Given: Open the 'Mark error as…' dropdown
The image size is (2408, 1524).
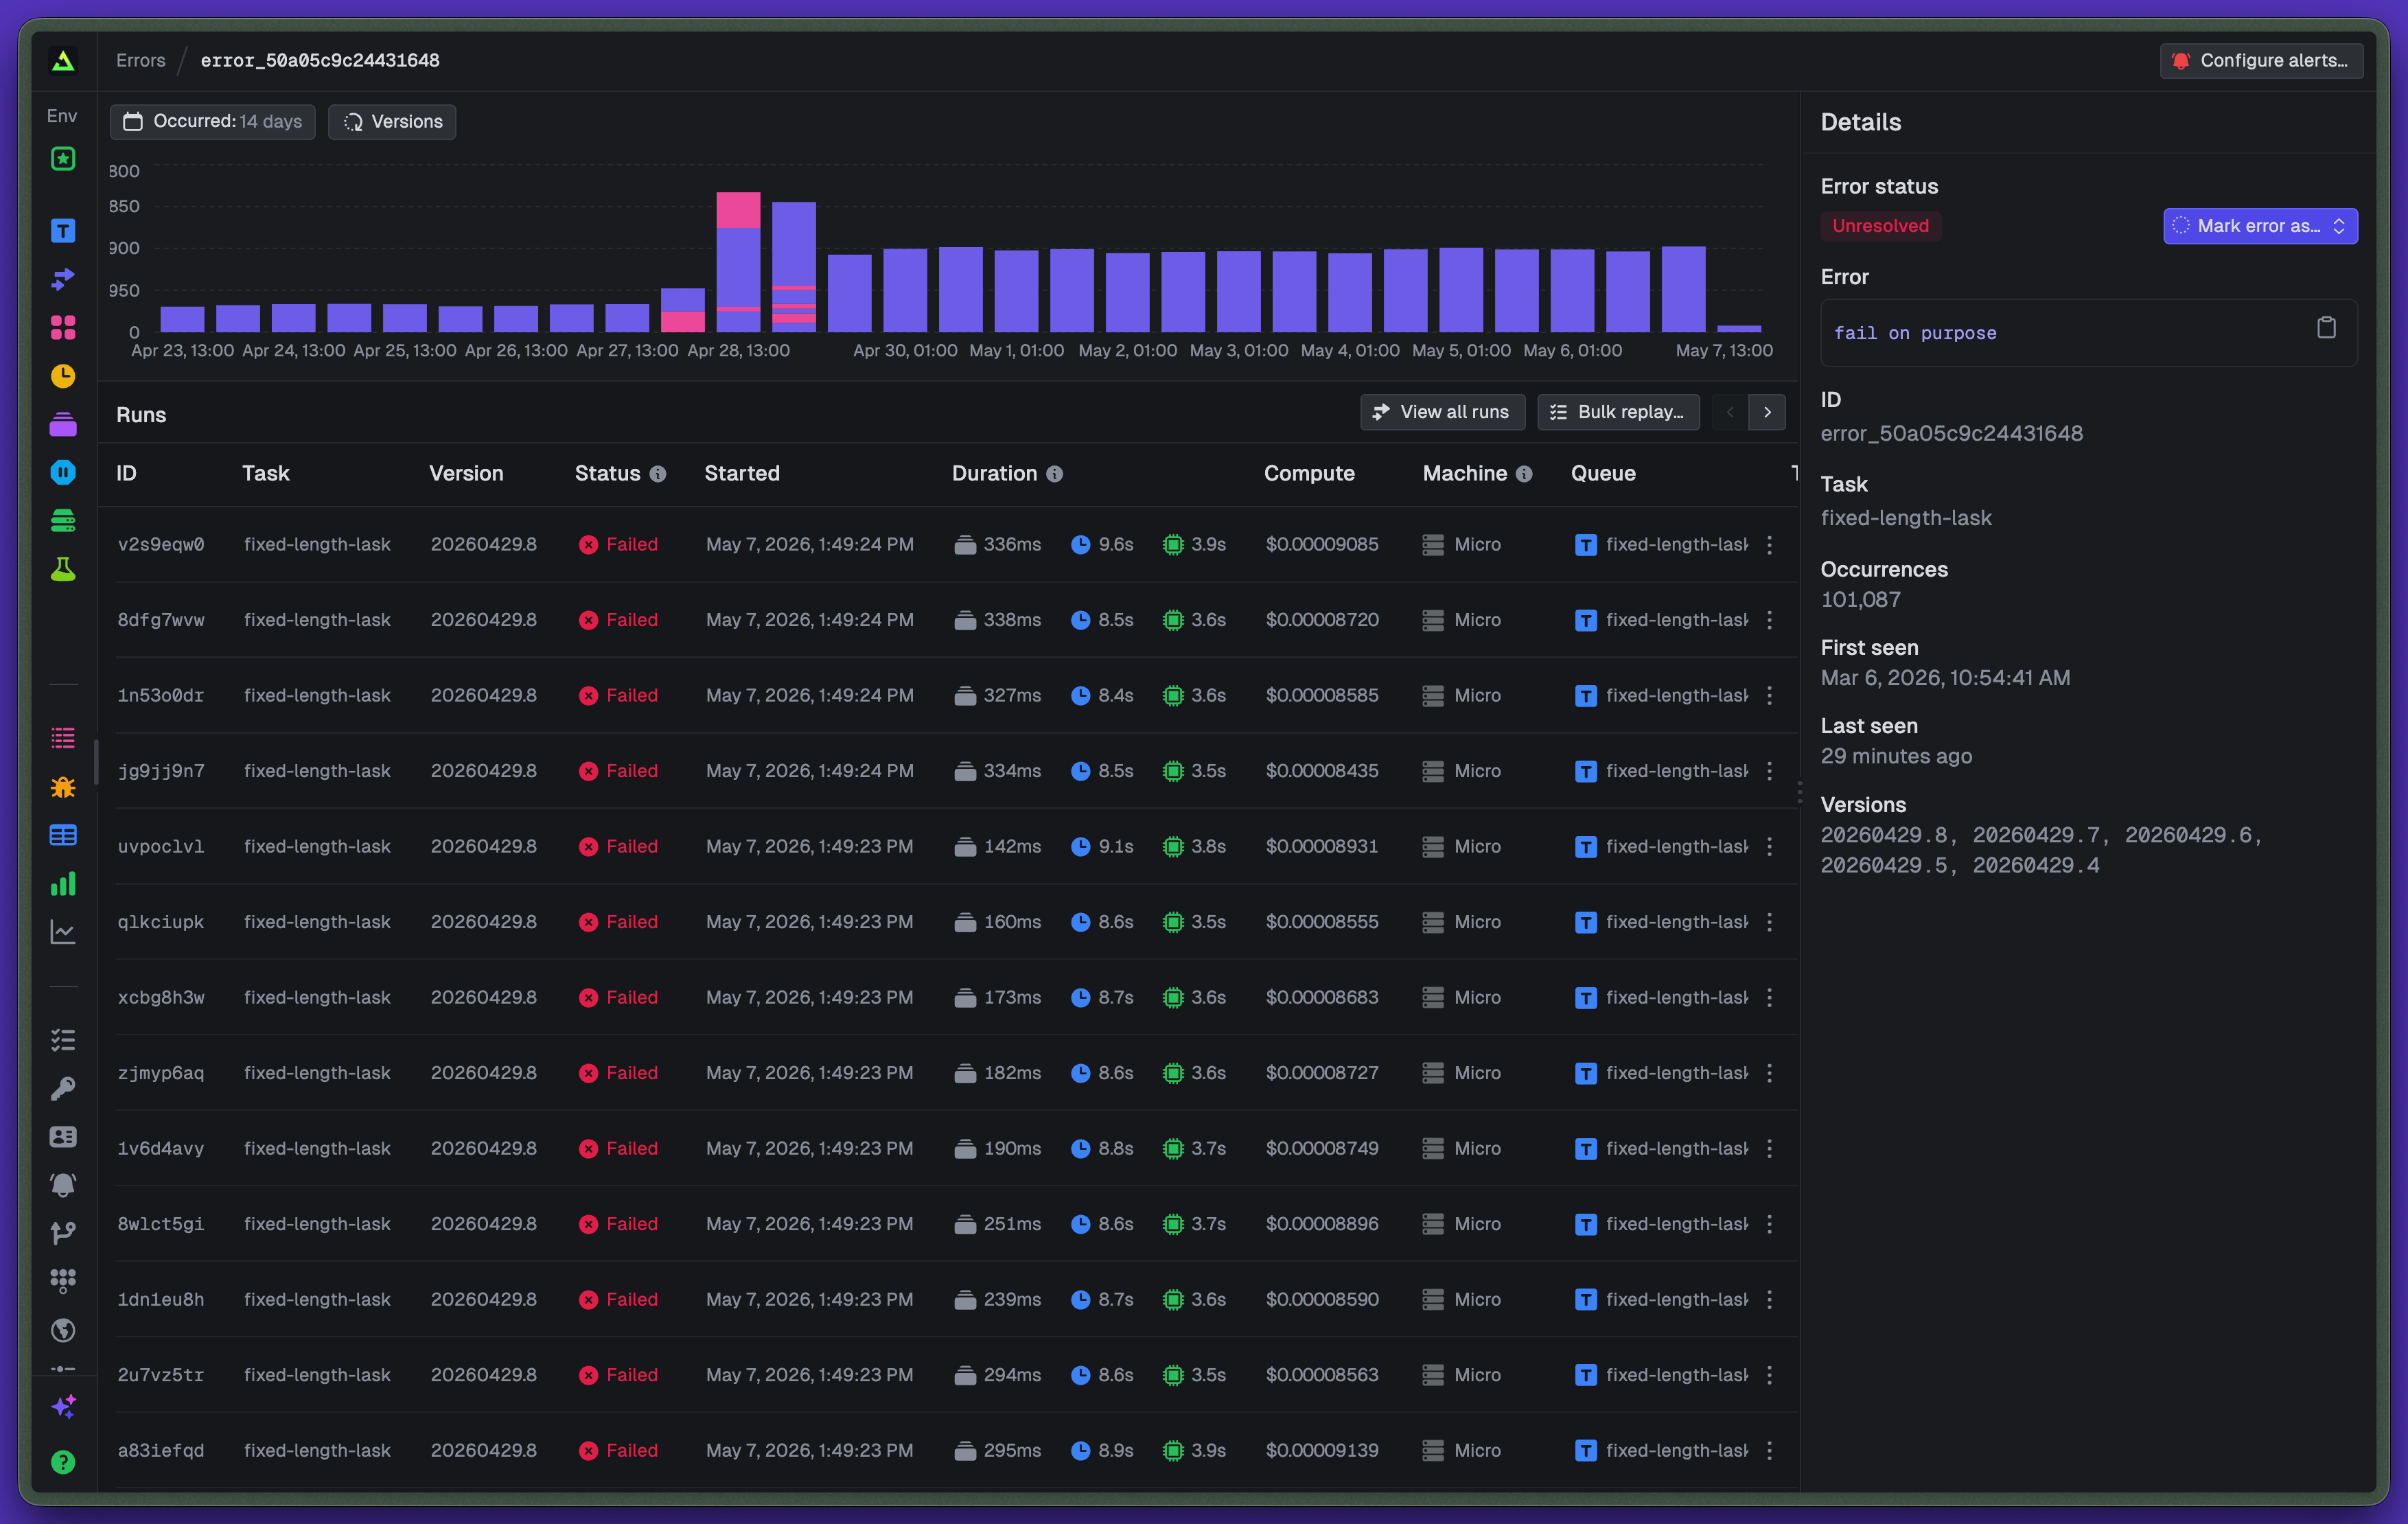Looking at the screenshot, I should coord(2260,226).
